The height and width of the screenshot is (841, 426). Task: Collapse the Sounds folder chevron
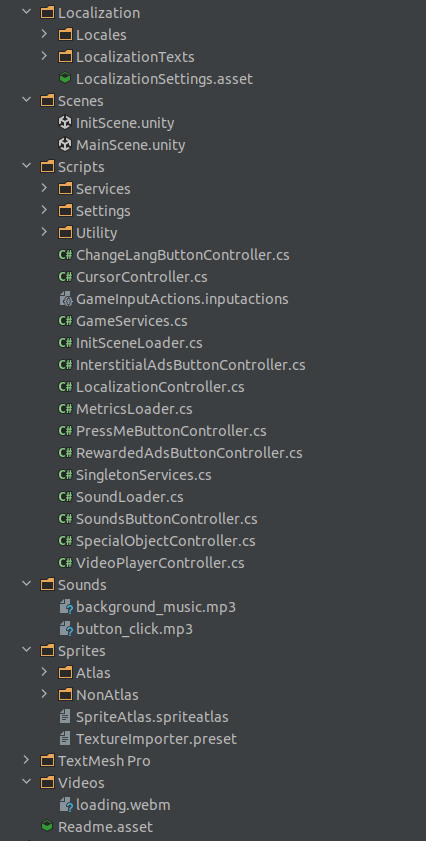(x=27, y=584)
